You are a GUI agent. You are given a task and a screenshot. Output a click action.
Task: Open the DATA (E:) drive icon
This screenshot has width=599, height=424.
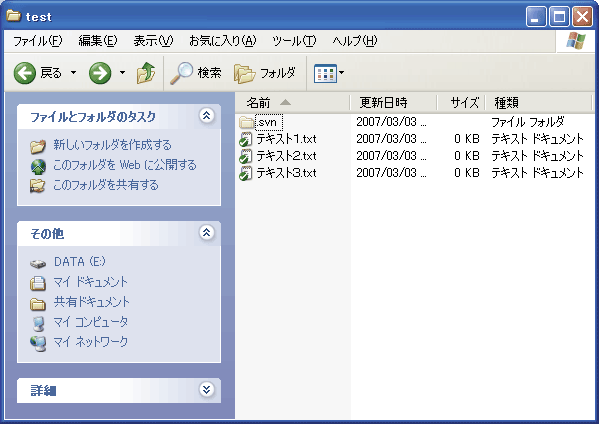38,264
